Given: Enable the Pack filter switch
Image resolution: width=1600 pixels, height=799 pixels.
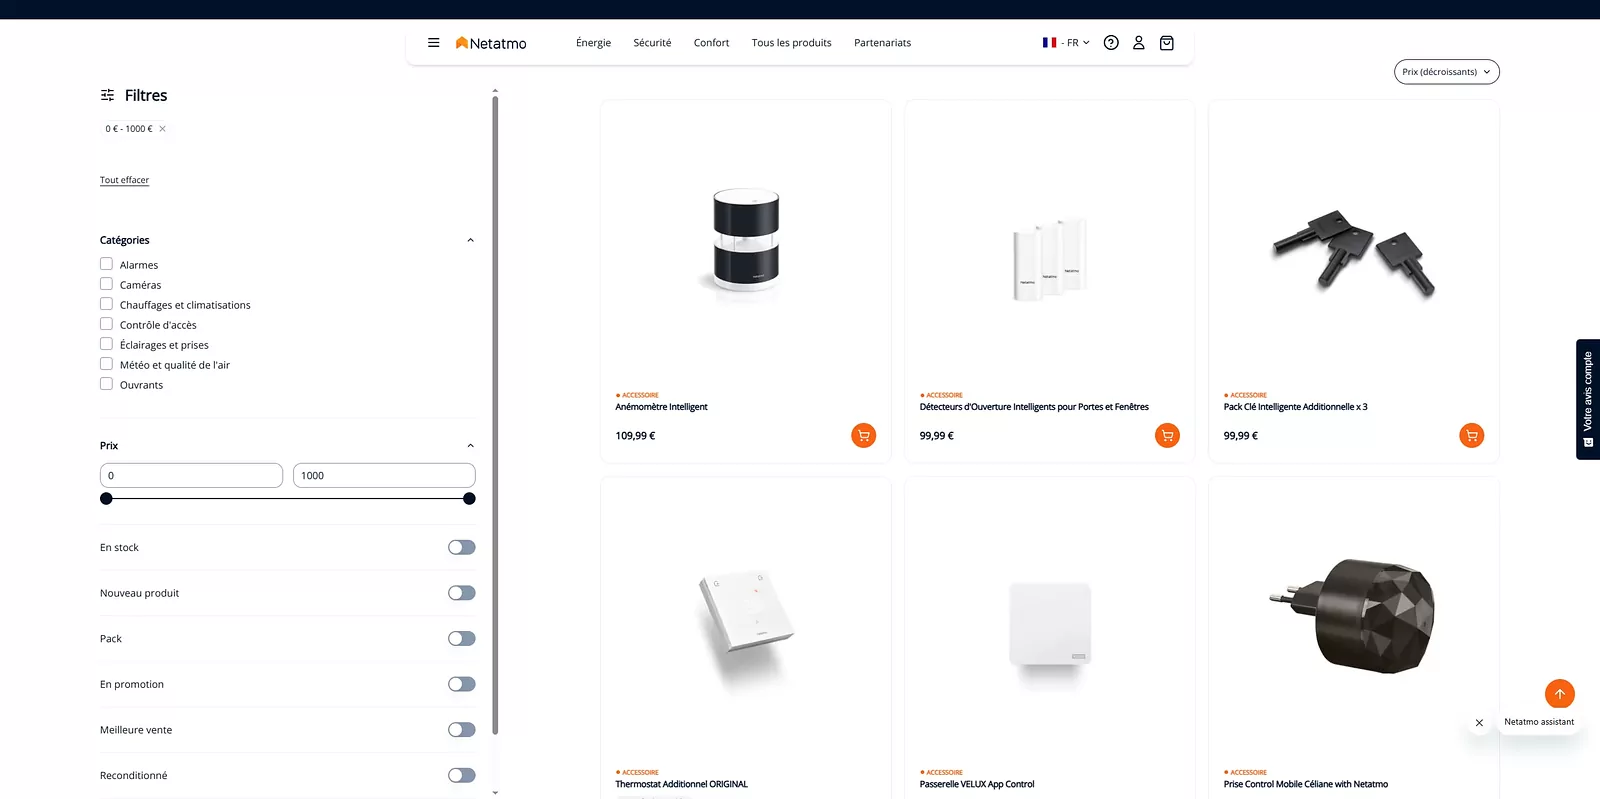Looking at the screenshot, I should tap(462, 639).
